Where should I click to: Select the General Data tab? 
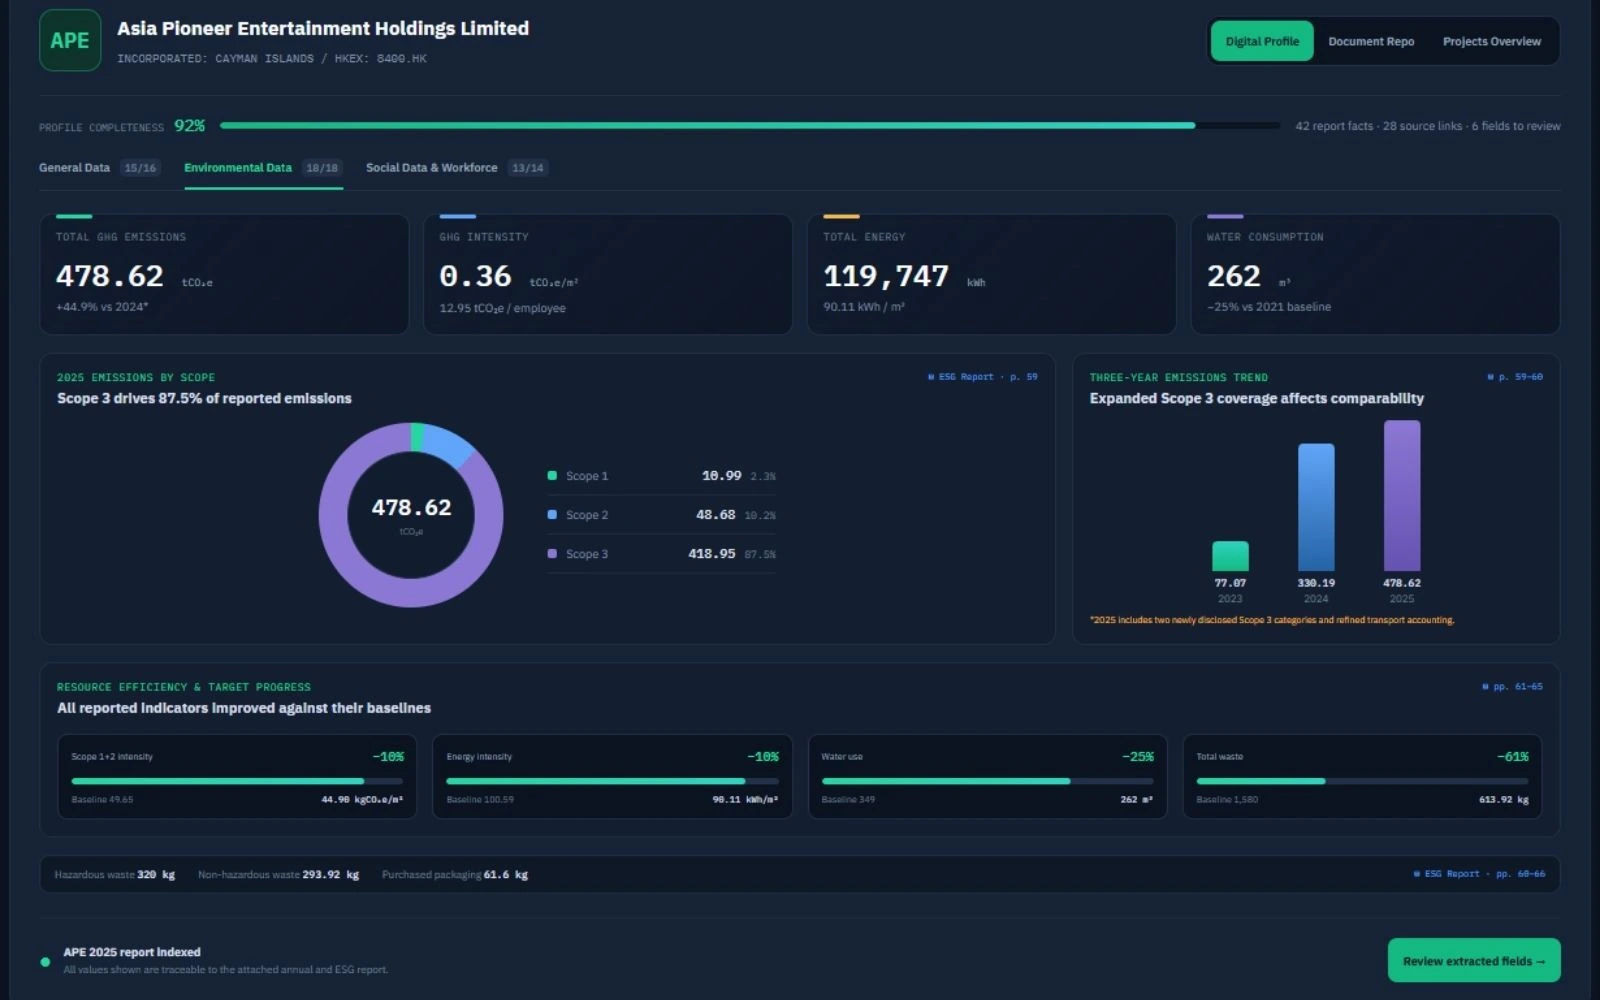click(x=98, y=168)
